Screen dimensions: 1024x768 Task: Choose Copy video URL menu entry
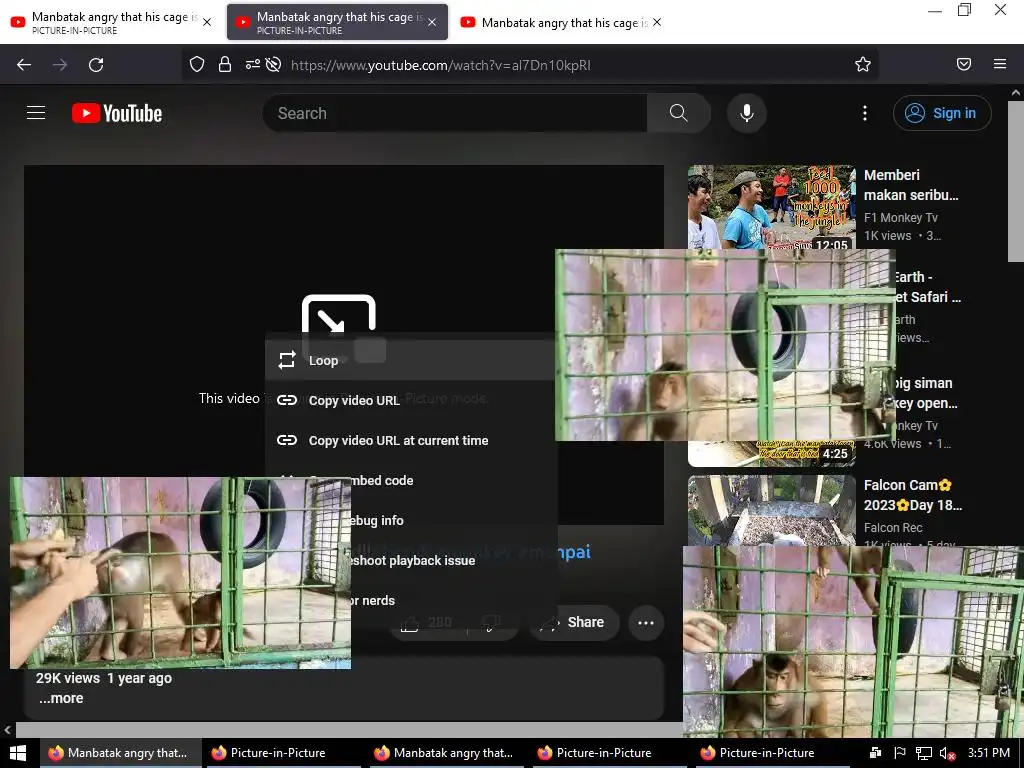pos(410,400)
